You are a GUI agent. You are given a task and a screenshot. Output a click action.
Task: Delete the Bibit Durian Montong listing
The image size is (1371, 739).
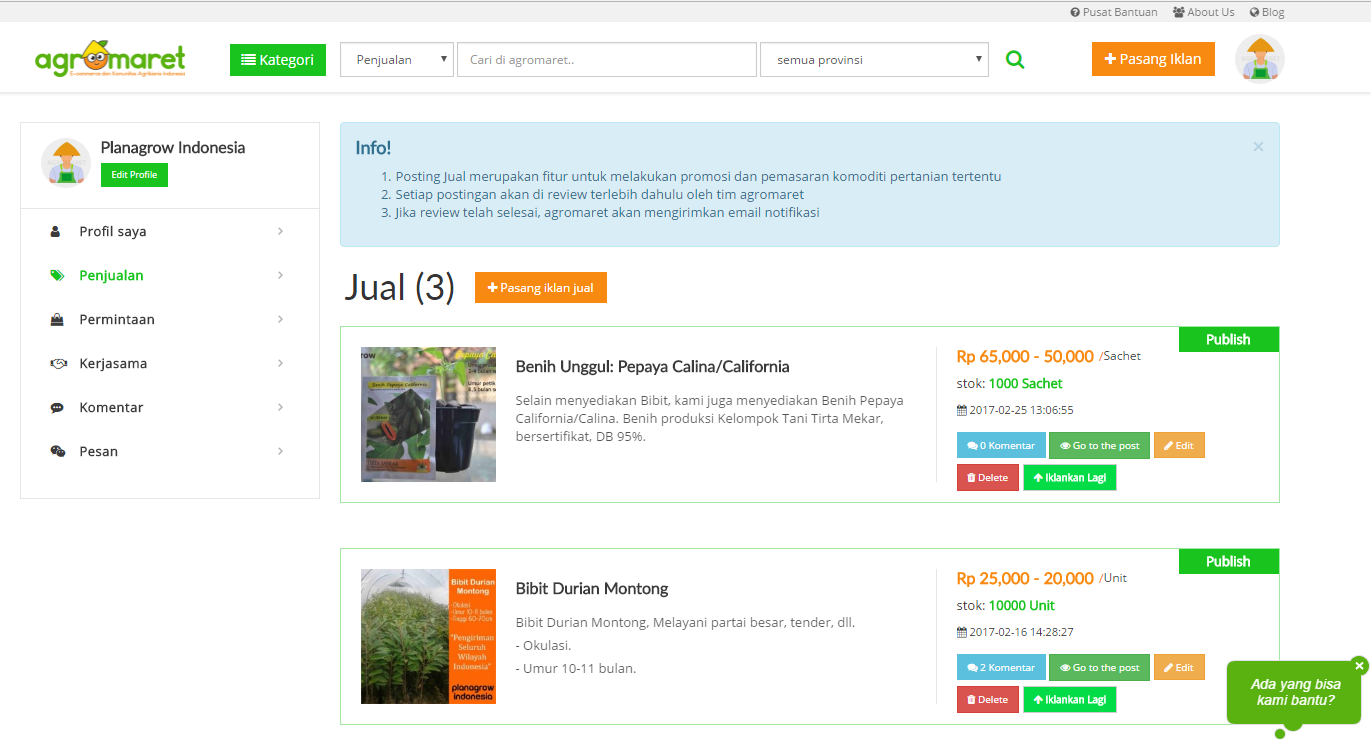coord(988,700)
